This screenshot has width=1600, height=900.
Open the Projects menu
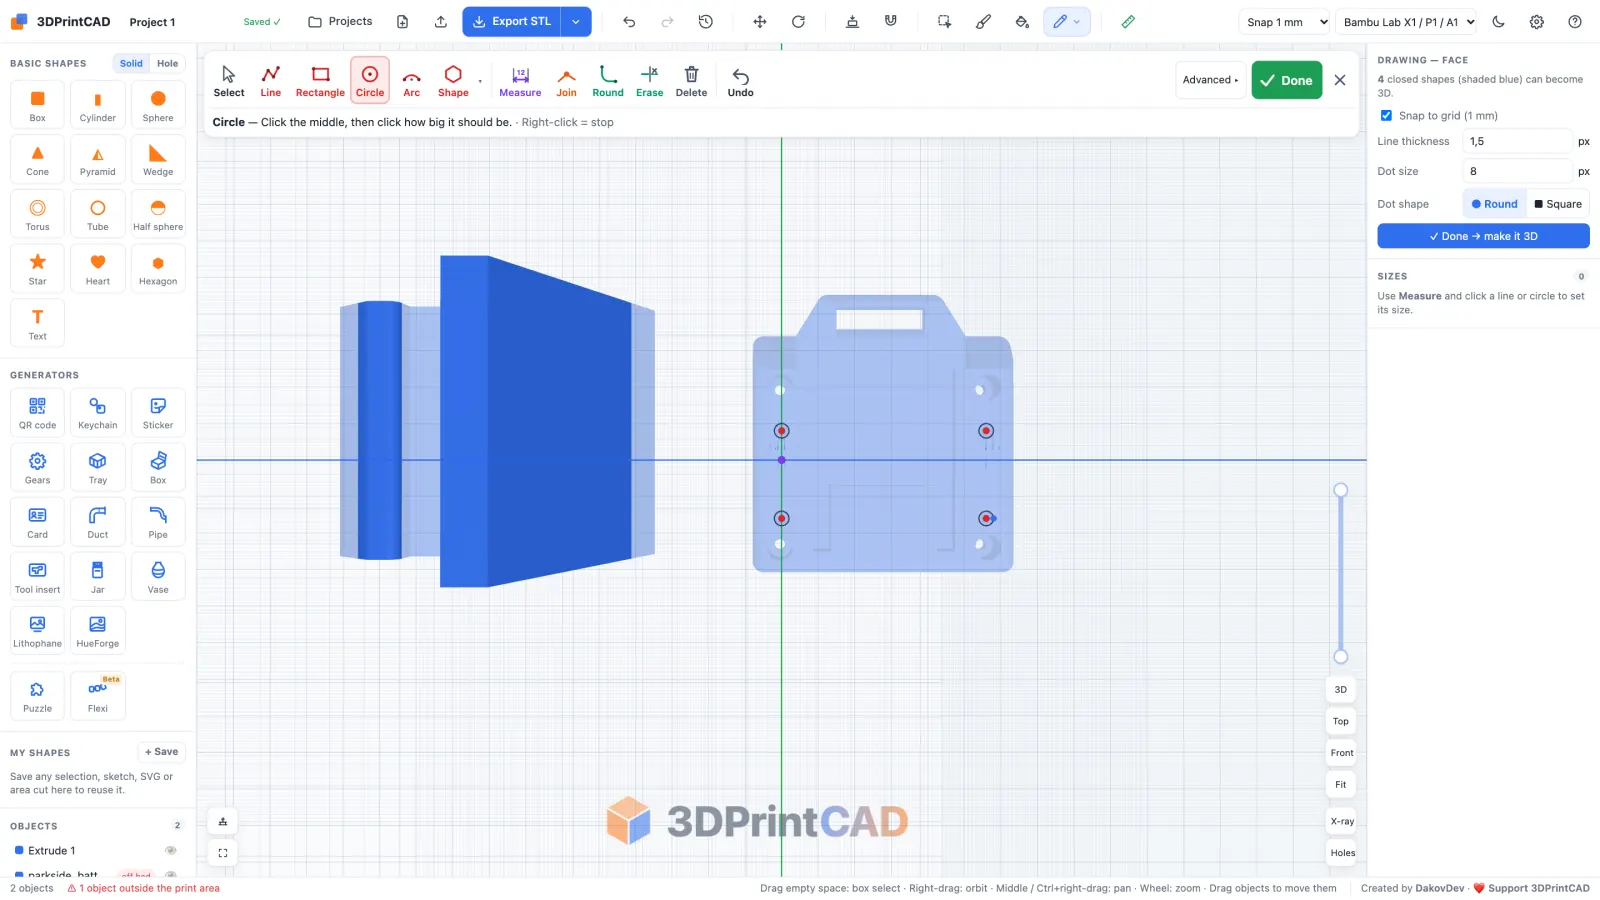(340, 21)
